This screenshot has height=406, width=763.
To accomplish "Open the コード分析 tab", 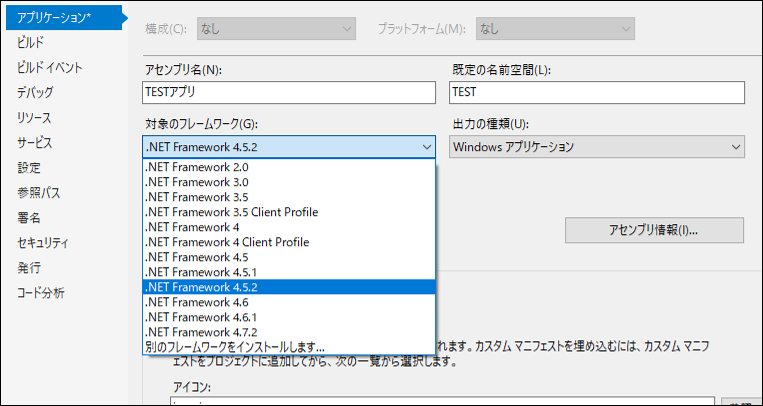I will (41, 293).
